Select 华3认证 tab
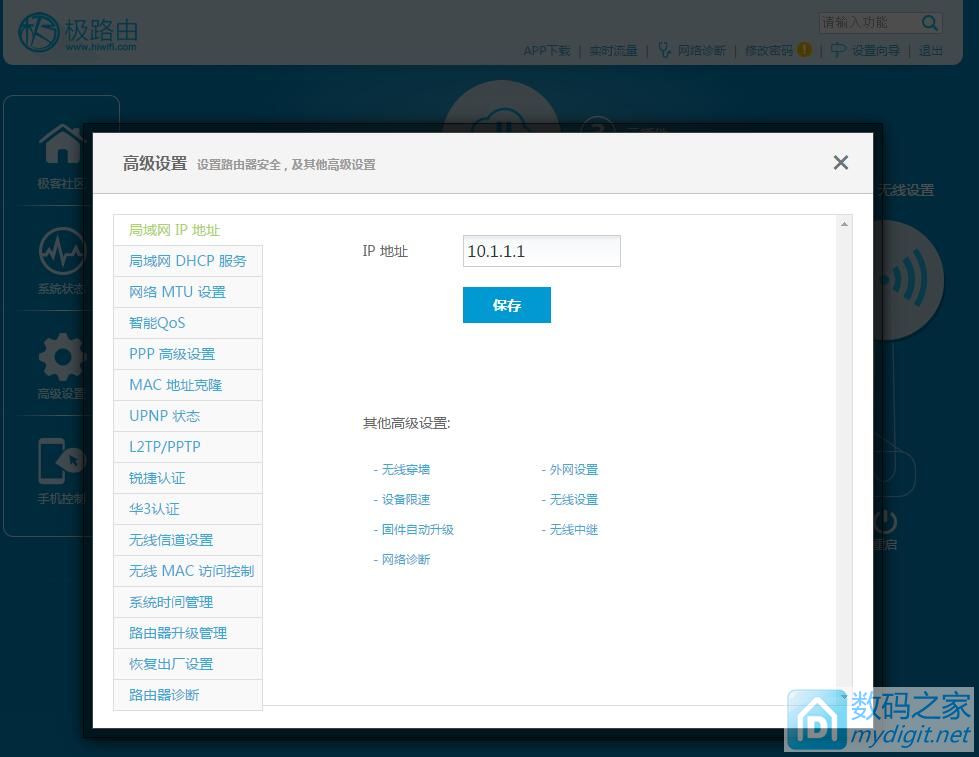The height and width of the screenshot is (757, 979). (188, 509)
